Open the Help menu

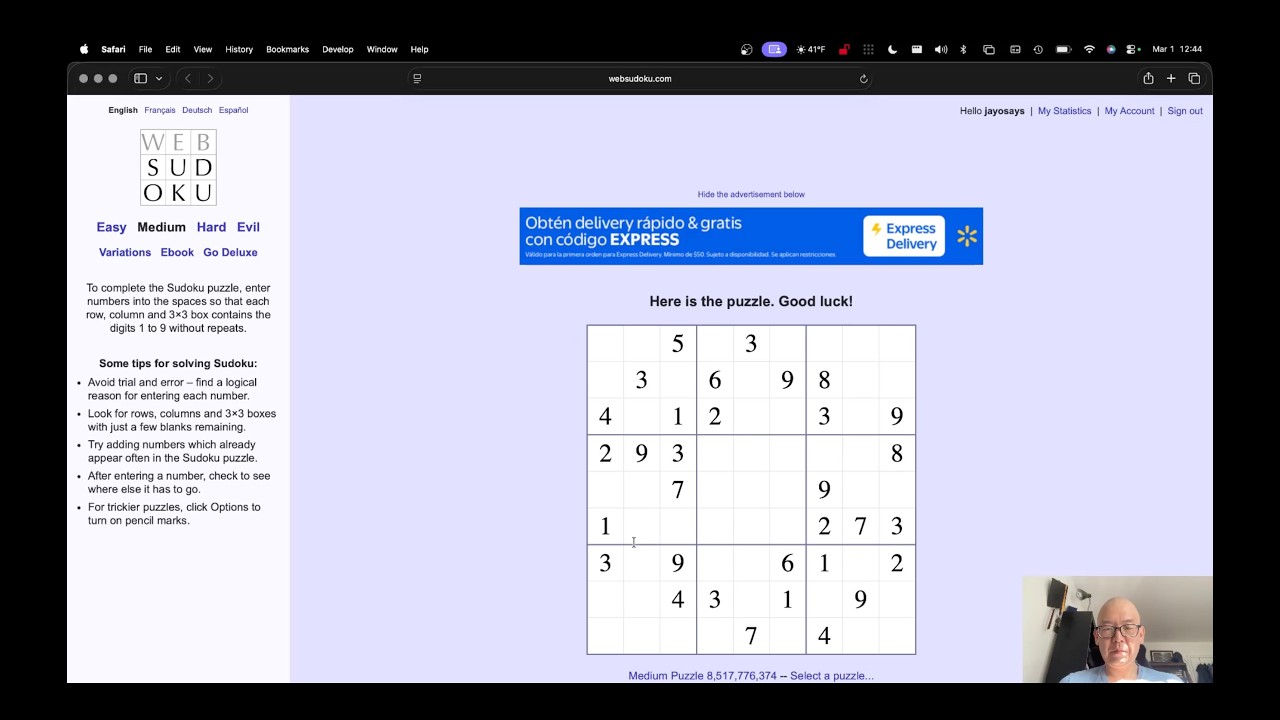[x=419, y=49]
